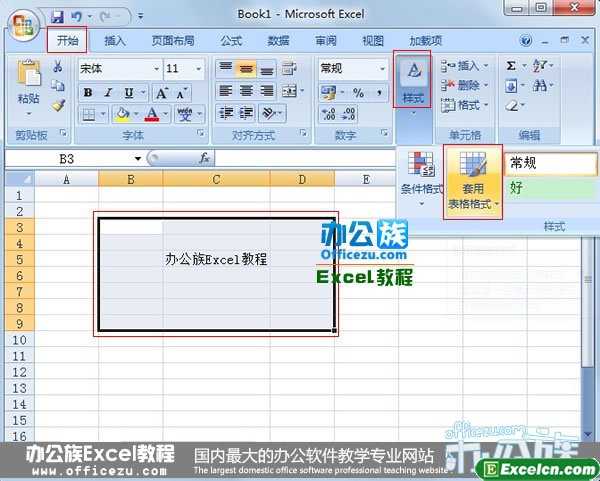Decrease decimal places

click(349, 114)
